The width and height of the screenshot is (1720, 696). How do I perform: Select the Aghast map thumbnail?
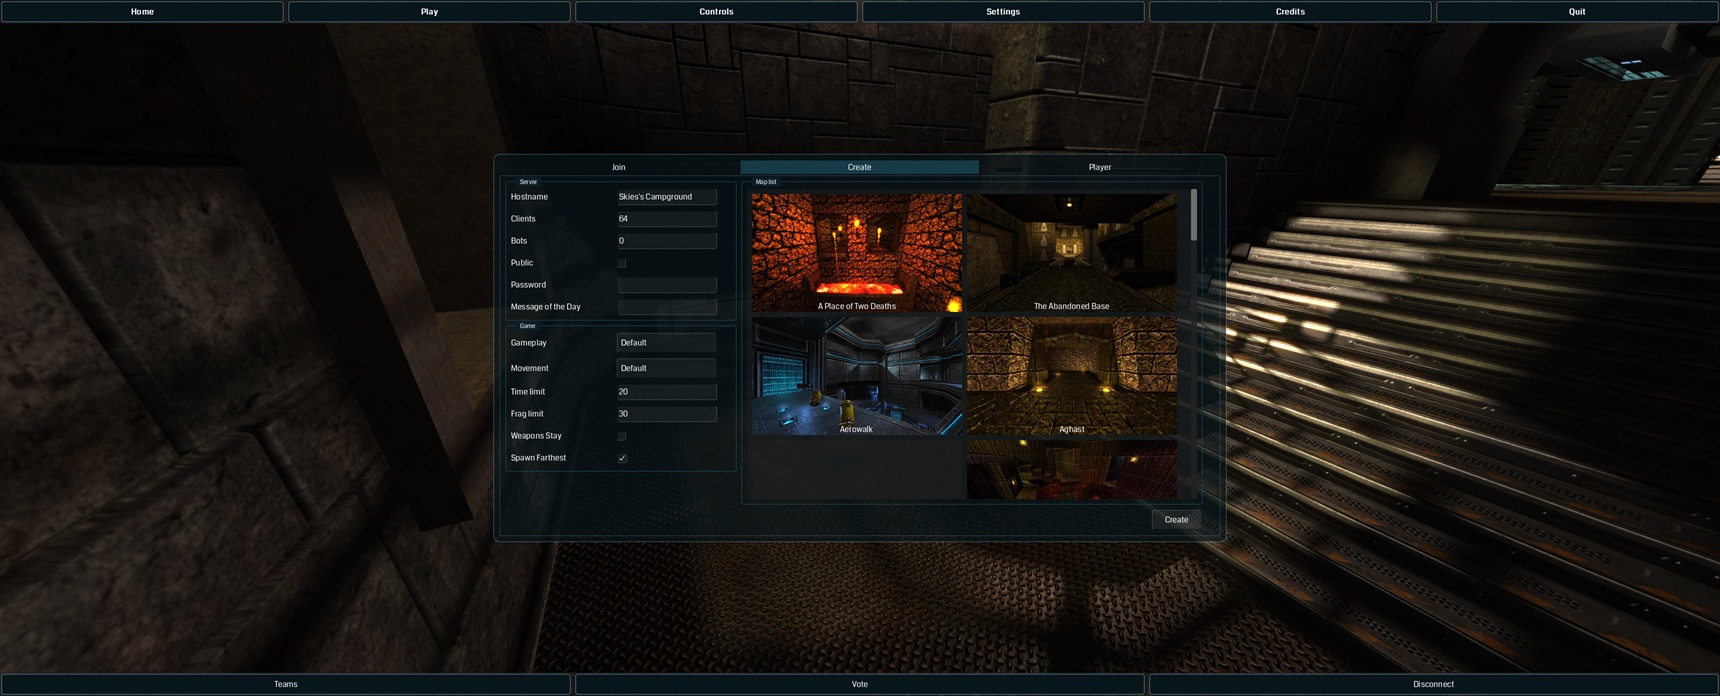click(1072, 376)
